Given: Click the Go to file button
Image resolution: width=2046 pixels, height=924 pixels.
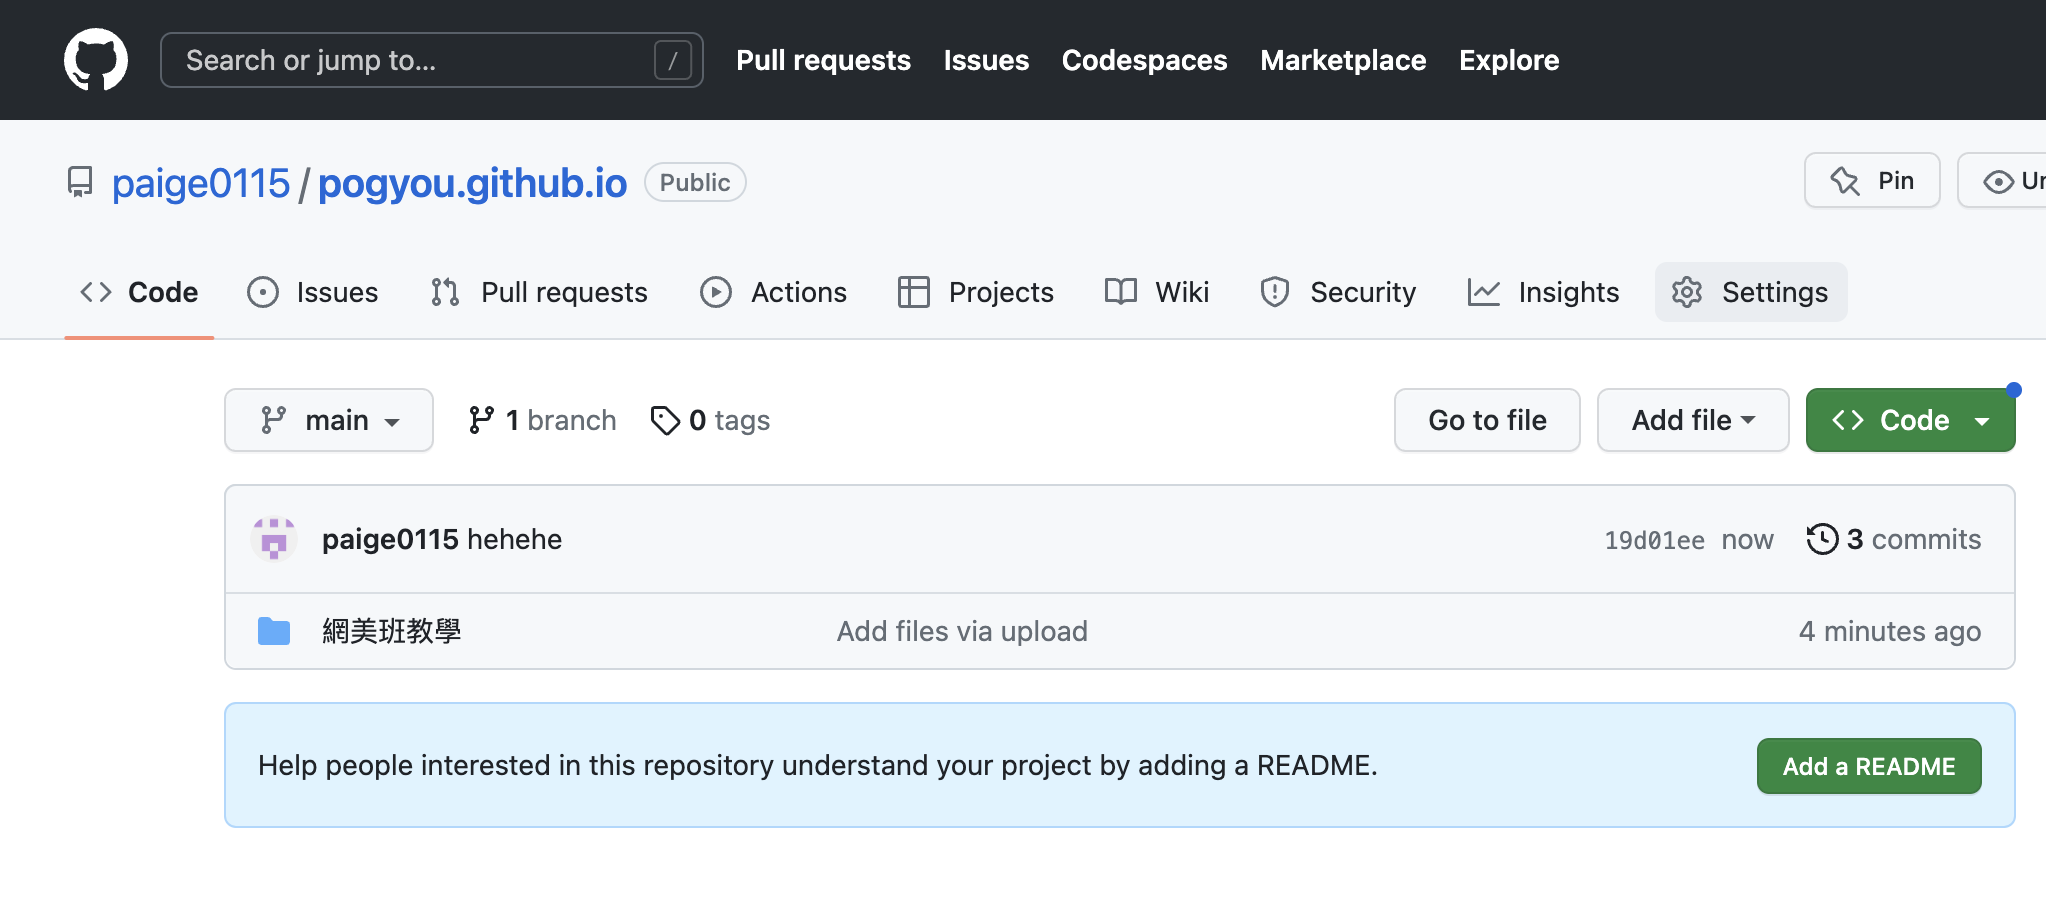Looking at the screenshot, I should point(1487,420).
